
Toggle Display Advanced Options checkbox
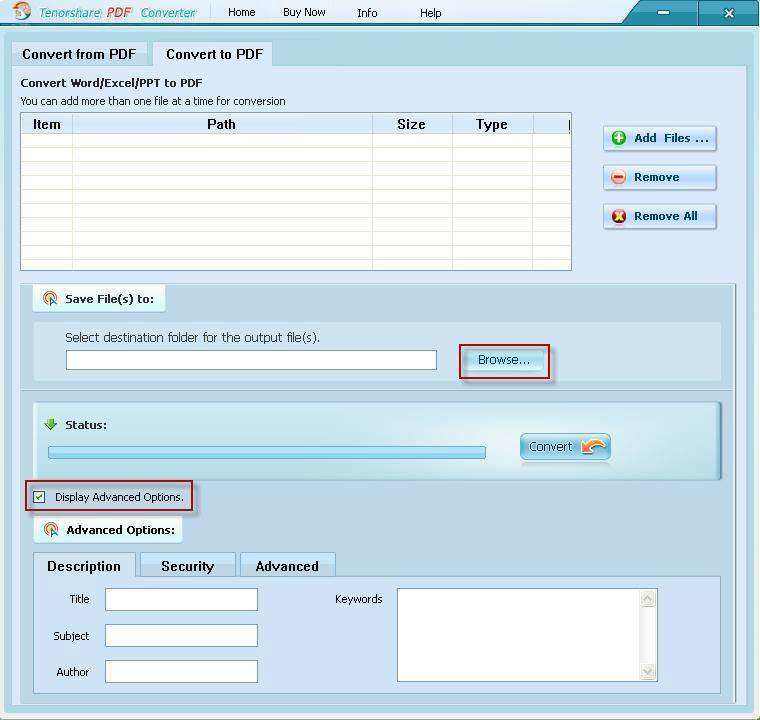pyautogui.click(x=39, y=496)
